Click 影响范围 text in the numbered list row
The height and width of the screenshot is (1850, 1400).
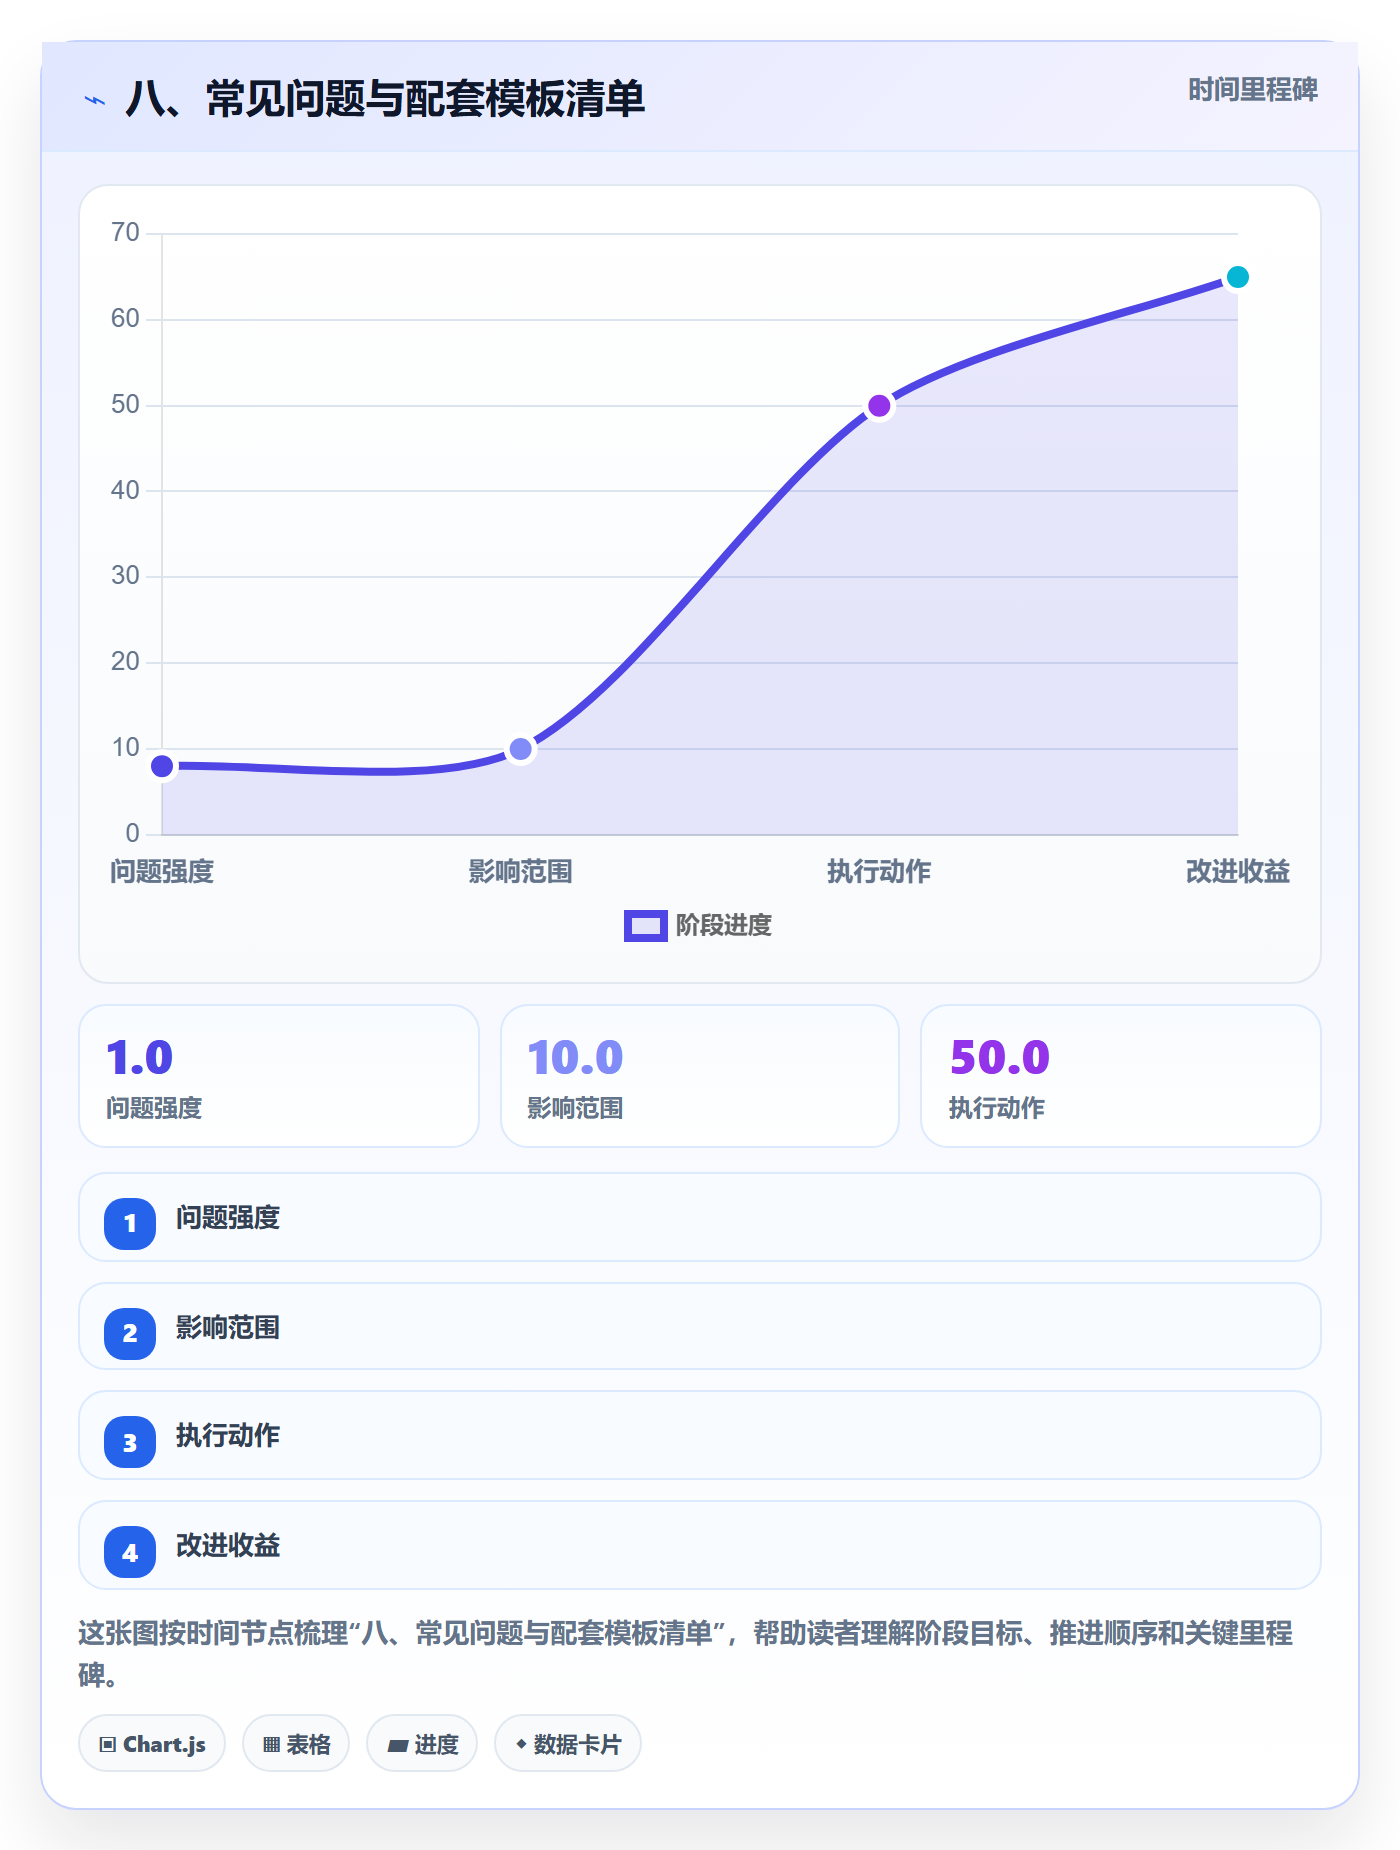coord(228,1328)
